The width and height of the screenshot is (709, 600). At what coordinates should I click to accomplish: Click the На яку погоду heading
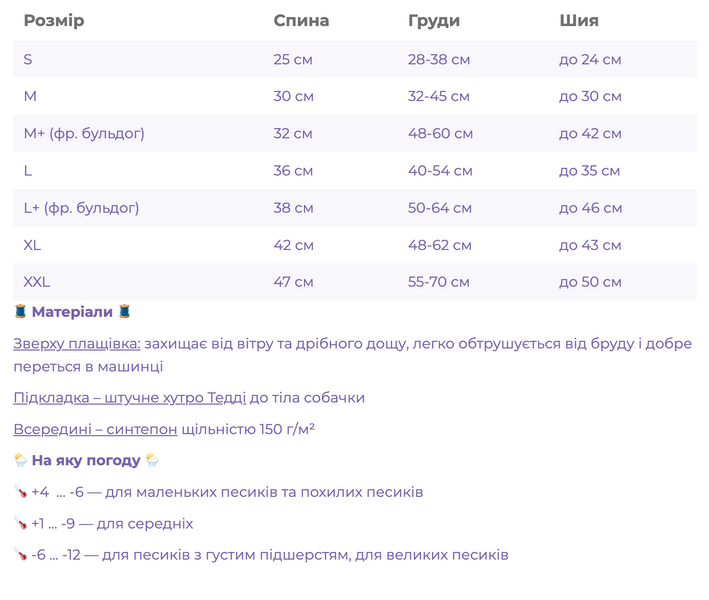tap(86, 461)
